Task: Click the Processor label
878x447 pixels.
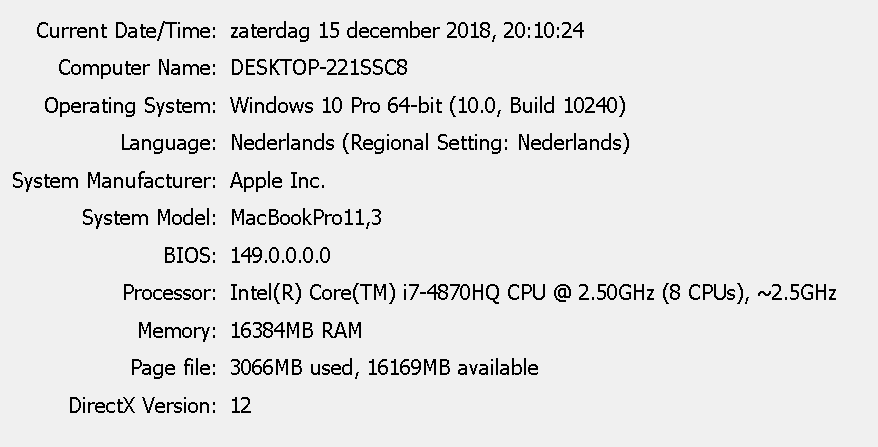Action: pyautogui.click(x=169, y=293)
